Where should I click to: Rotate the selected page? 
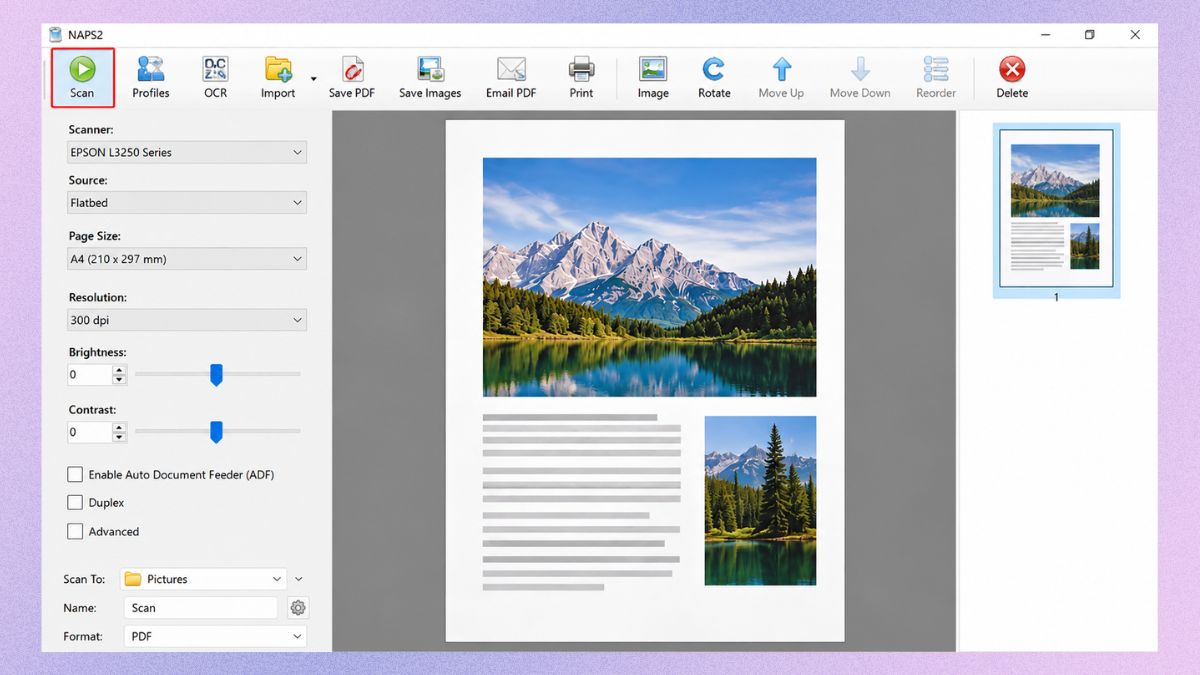click(714, 77)
